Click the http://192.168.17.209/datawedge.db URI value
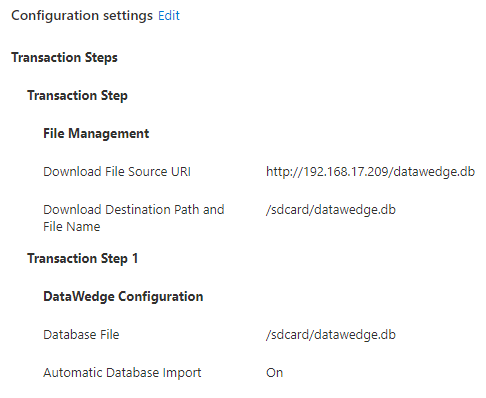The height and width of the screenshot is (398, 486). tap(370, 172)
